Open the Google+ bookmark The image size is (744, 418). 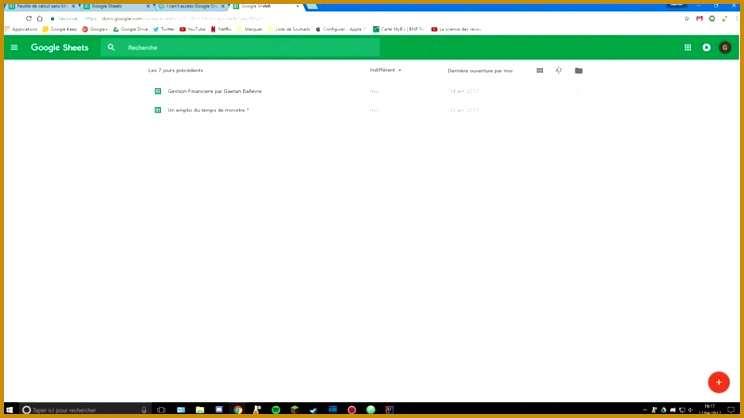click(x=95, y=29)
